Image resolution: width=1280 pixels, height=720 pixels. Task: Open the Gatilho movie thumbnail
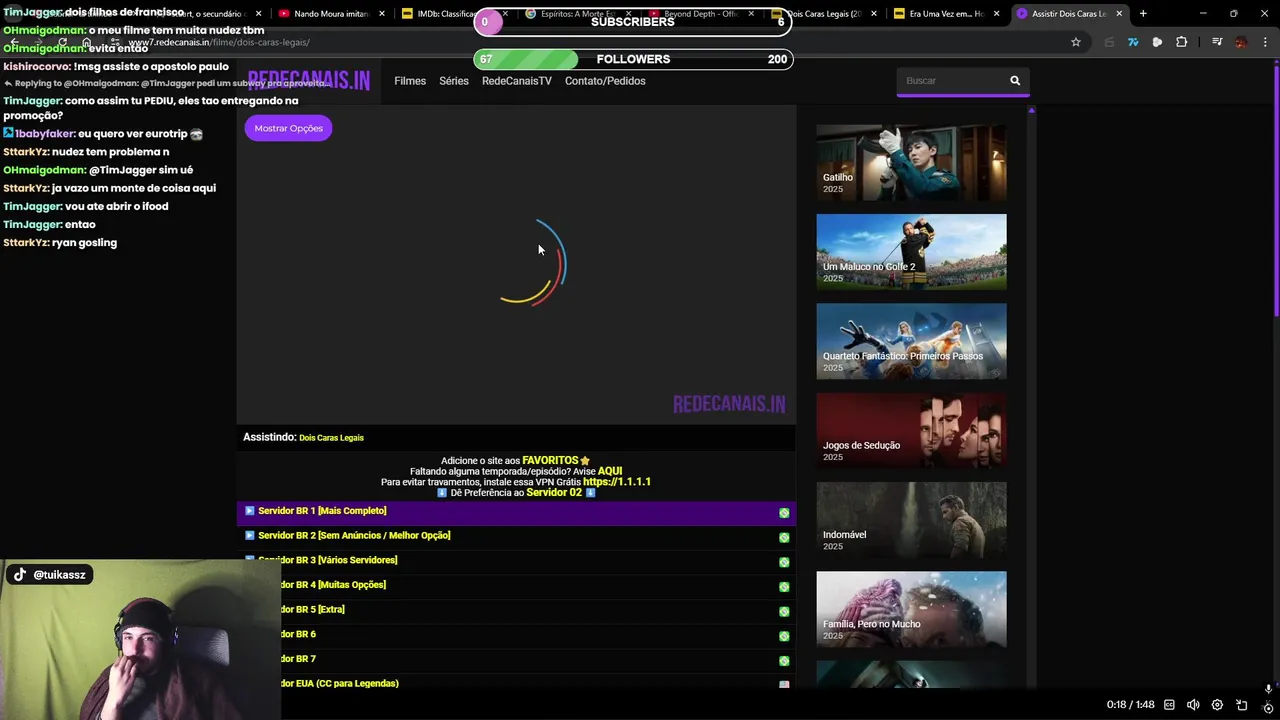[x=911, y=162]
